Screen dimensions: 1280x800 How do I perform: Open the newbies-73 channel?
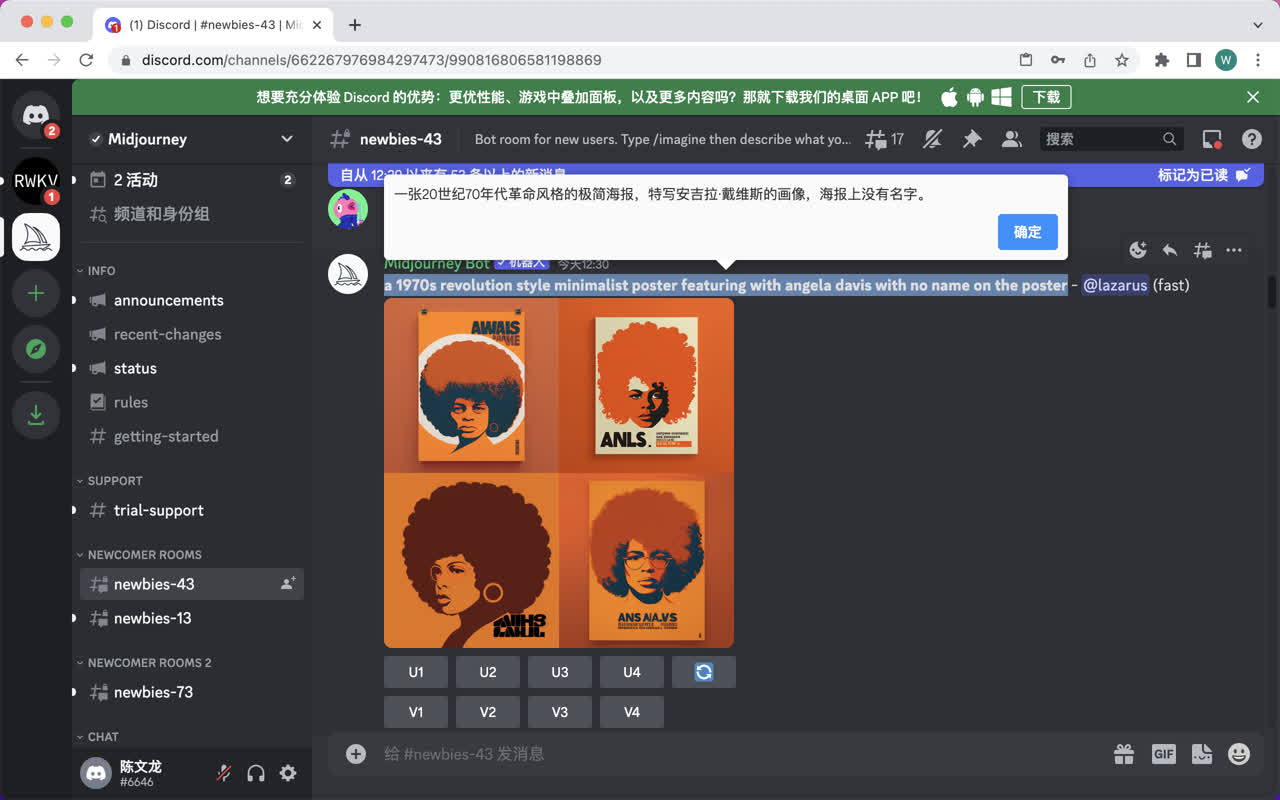pos(192,692)
